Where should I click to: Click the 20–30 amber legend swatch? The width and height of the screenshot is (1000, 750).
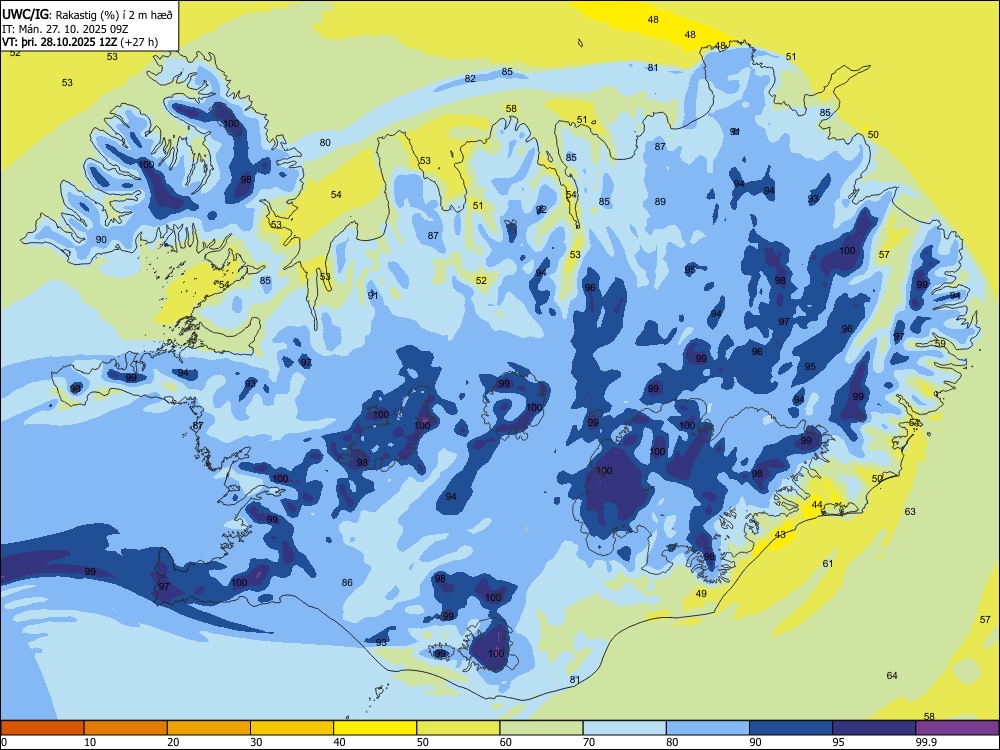tap(209, 728)
